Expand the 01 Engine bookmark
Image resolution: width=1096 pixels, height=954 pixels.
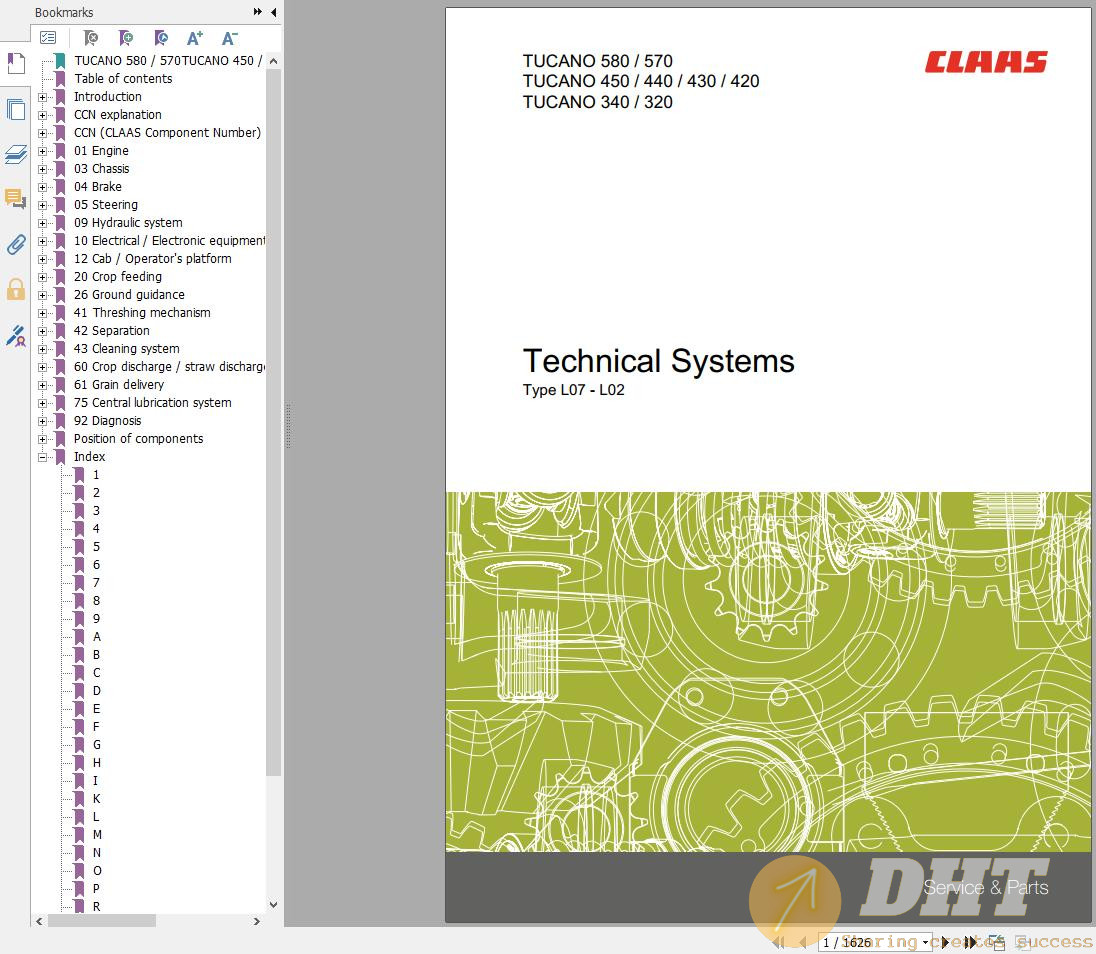[42, 151]
